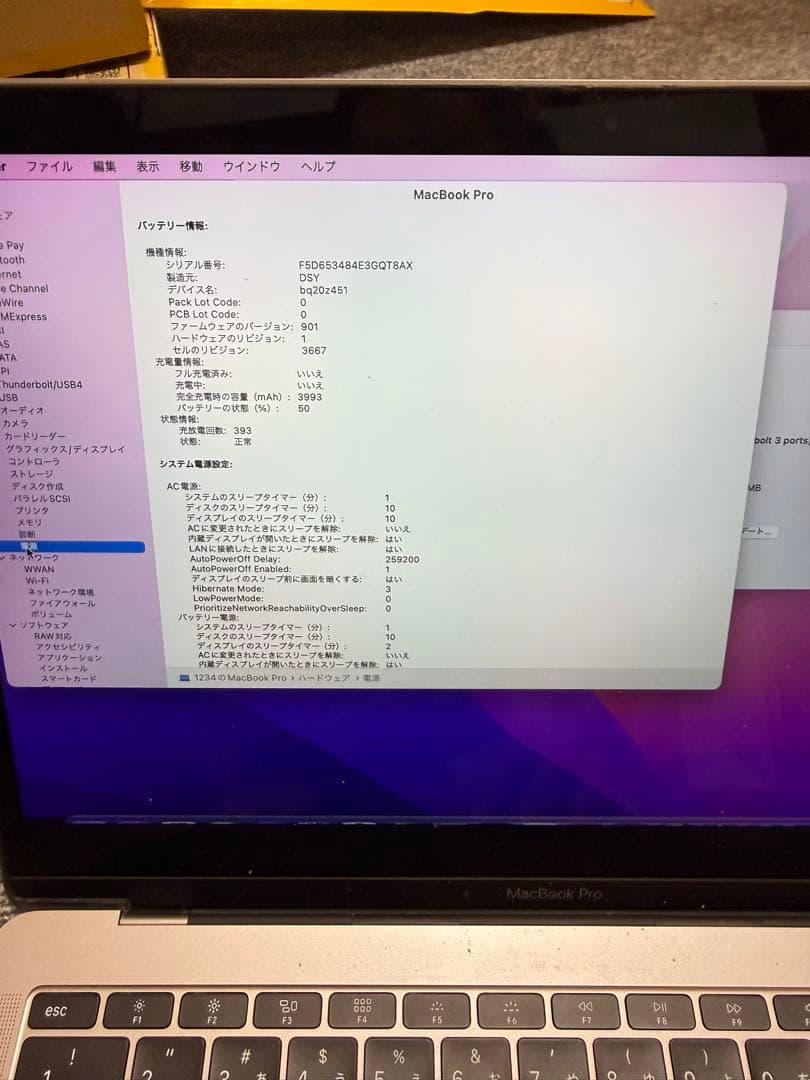Click the firmware version value 901
This screenshot has width=810, height=1080.
click(310, 326)
